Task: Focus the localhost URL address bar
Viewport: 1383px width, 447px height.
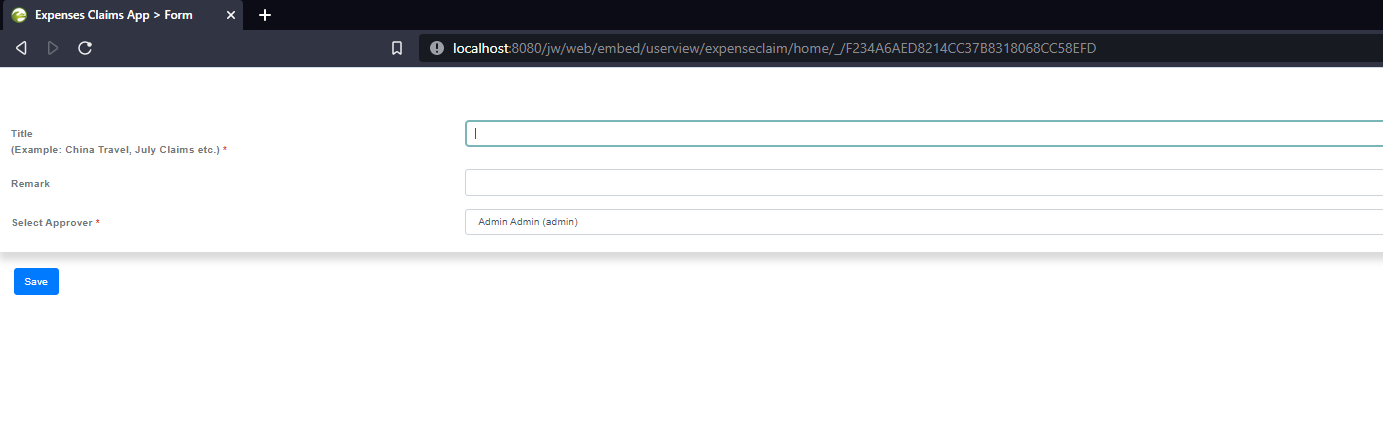Action: (780, 48)
